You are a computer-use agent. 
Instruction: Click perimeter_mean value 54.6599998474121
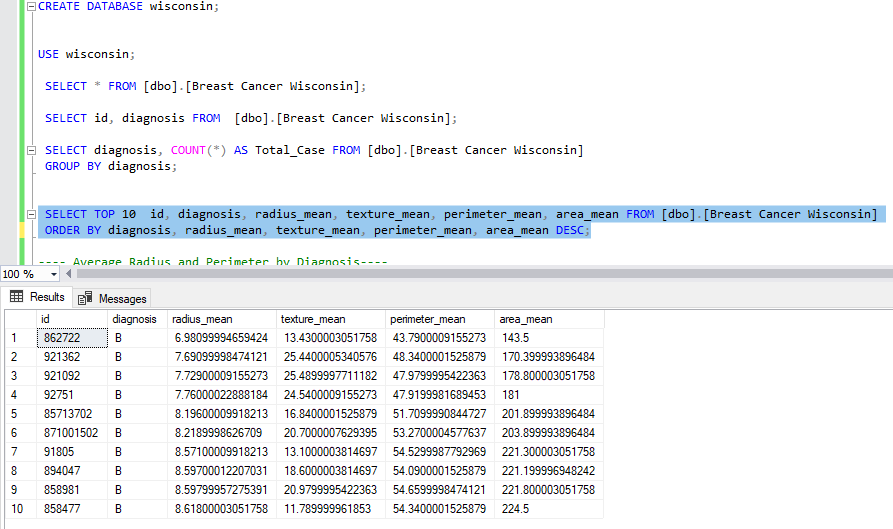coord(440,490)
